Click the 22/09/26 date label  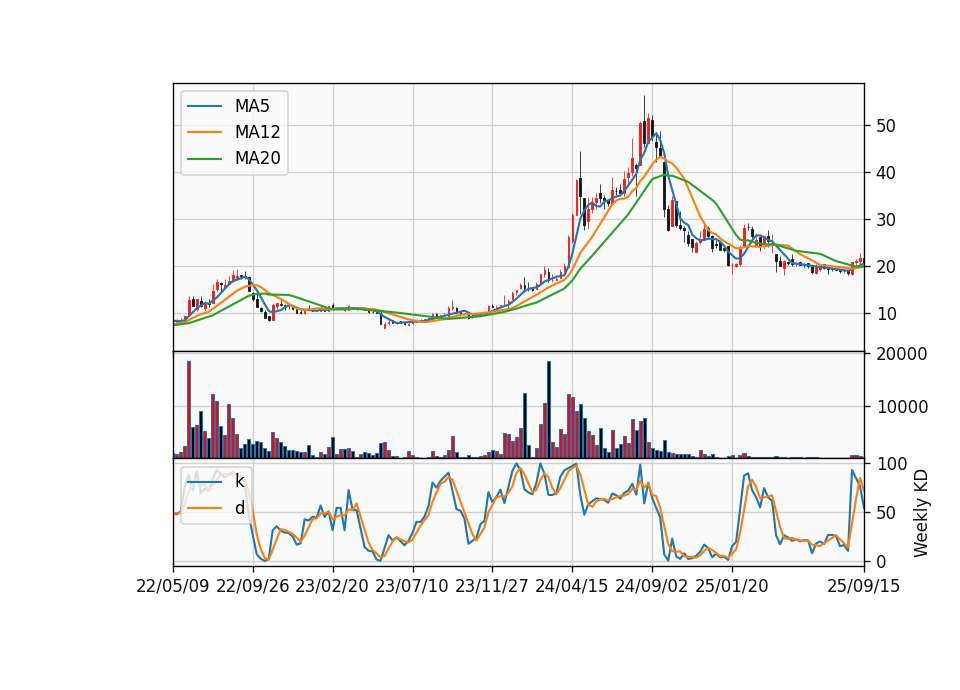(253, 586)
